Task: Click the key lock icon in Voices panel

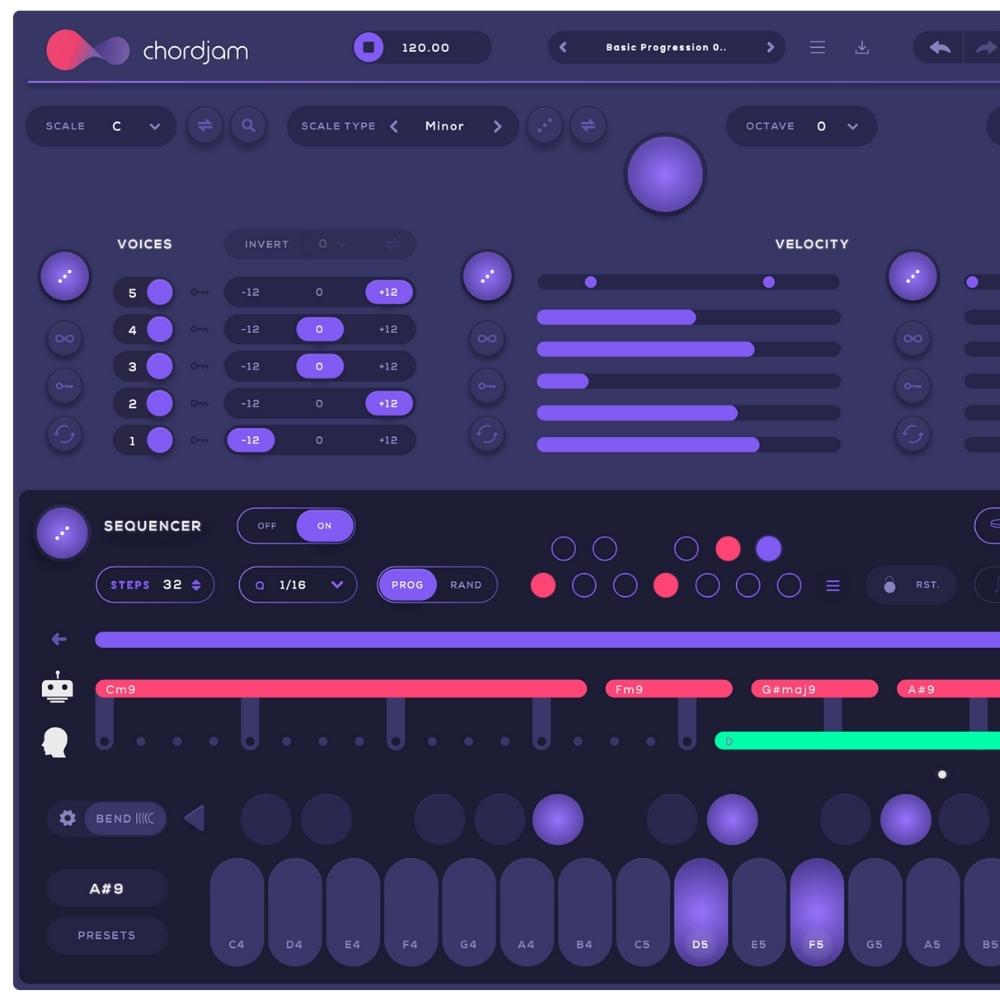Action: 64,386
